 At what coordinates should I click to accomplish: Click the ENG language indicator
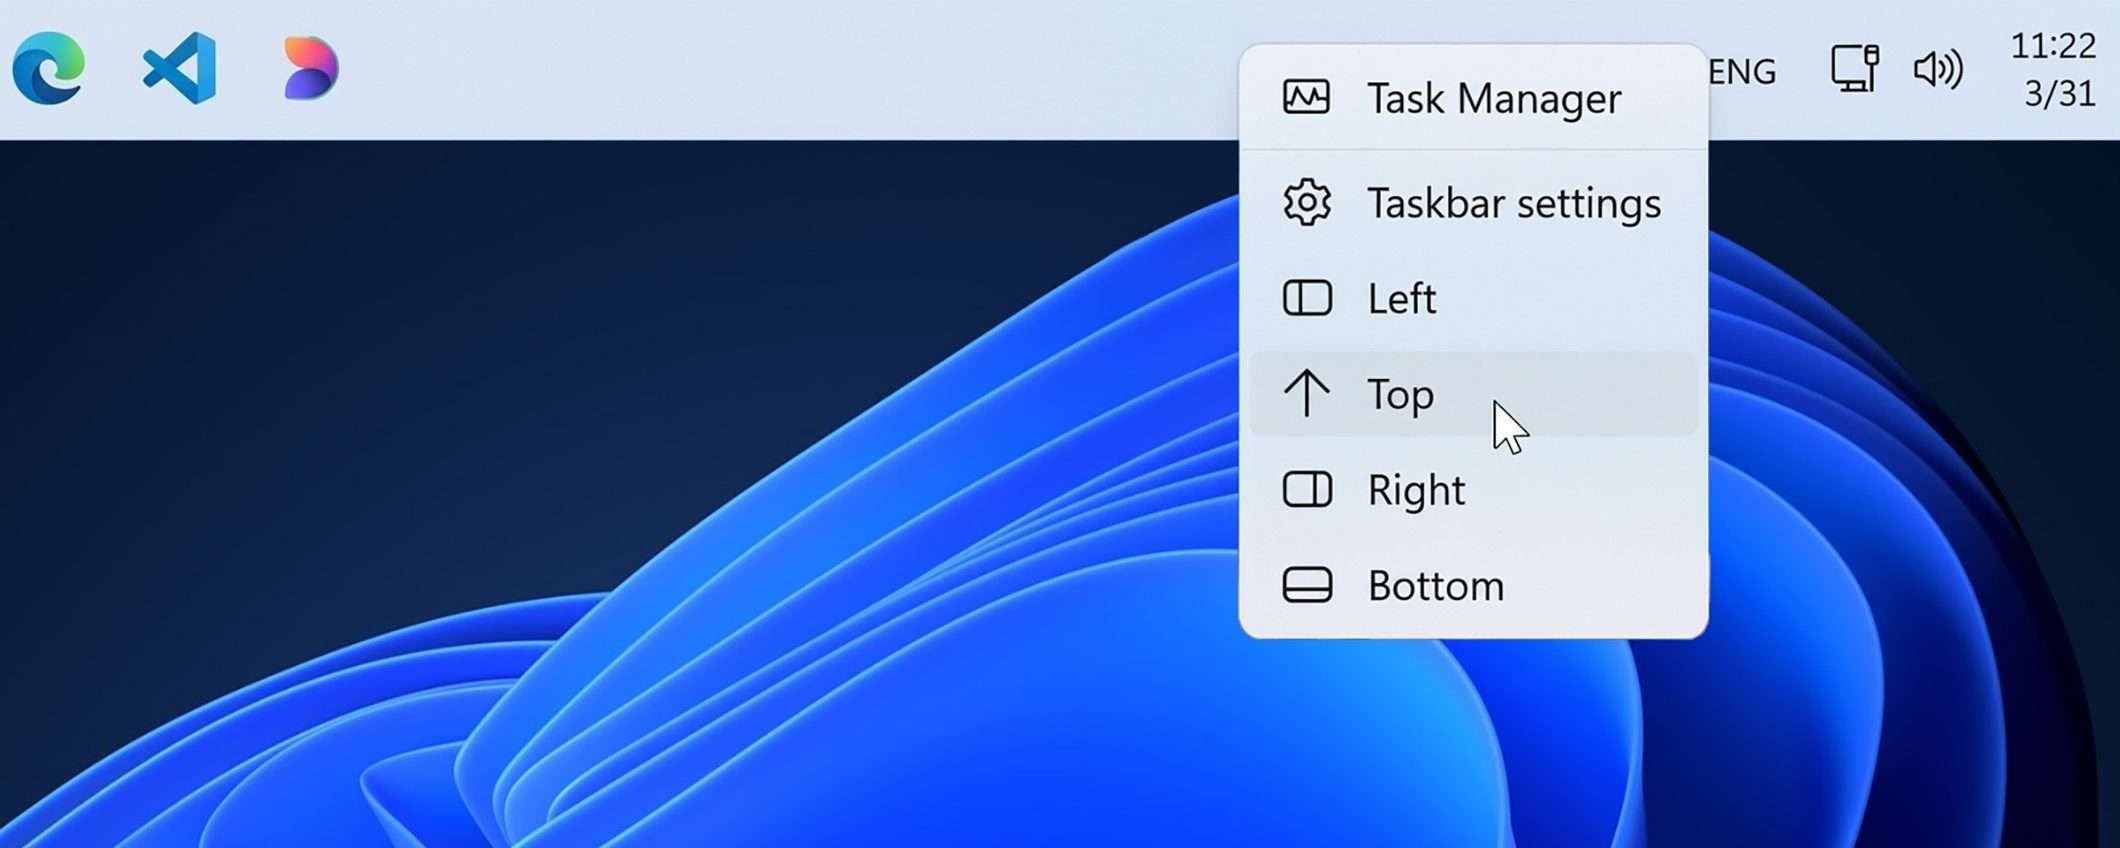tap(1743, 72)
